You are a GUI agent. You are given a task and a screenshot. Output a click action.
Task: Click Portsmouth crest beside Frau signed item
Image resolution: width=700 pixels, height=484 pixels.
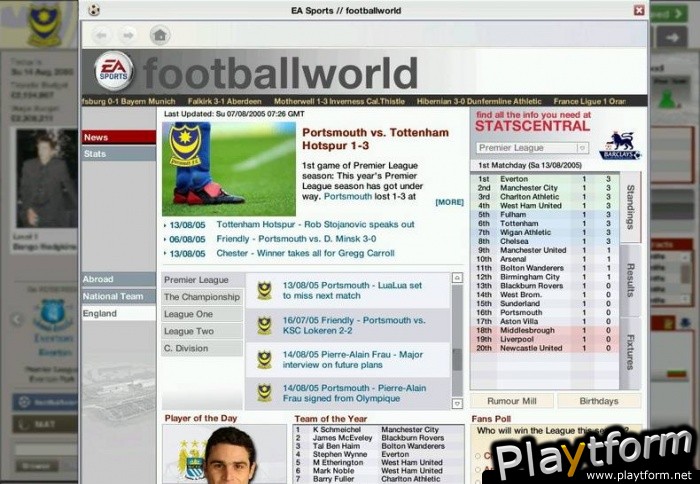[x=264, y=393]
